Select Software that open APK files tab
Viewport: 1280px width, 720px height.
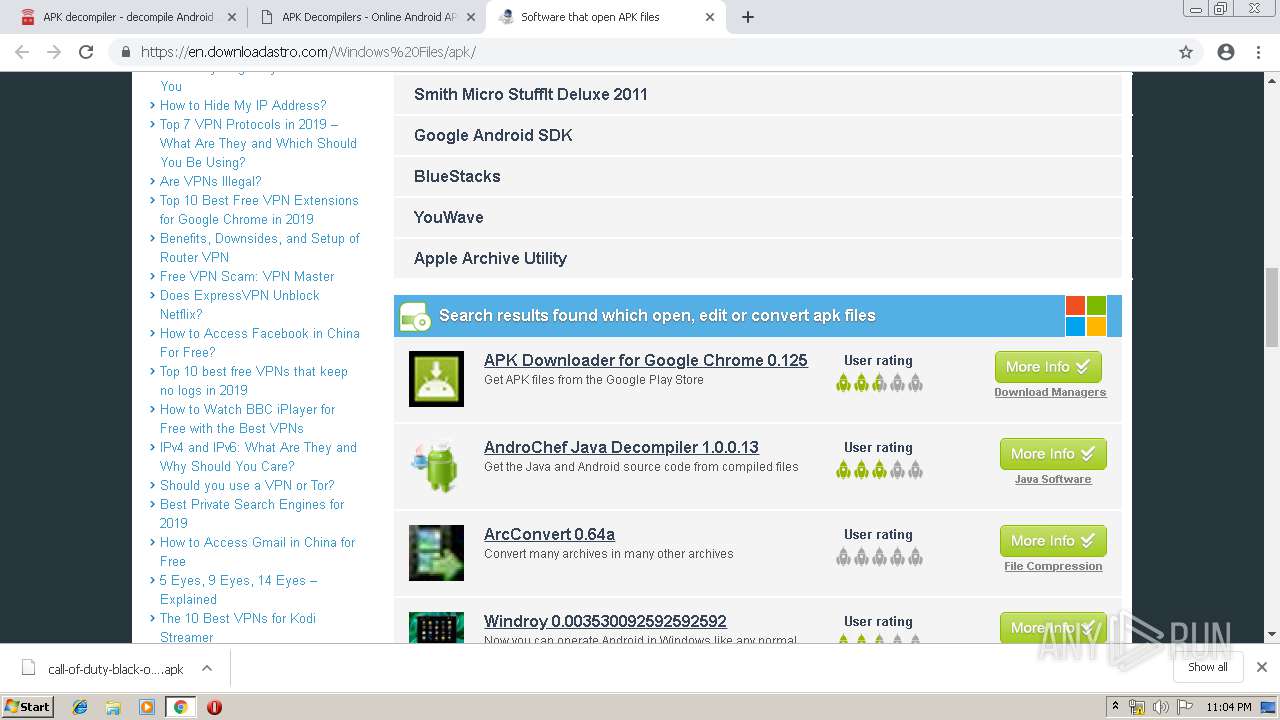[x=607, y=17]
